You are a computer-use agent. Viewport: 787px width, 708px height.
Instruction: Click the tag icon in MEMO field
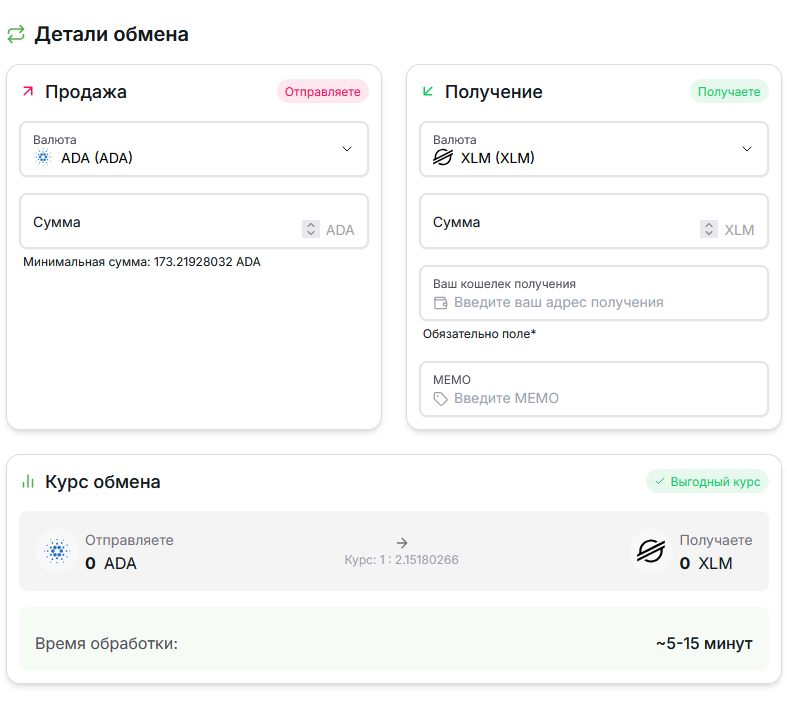(441, 398)
